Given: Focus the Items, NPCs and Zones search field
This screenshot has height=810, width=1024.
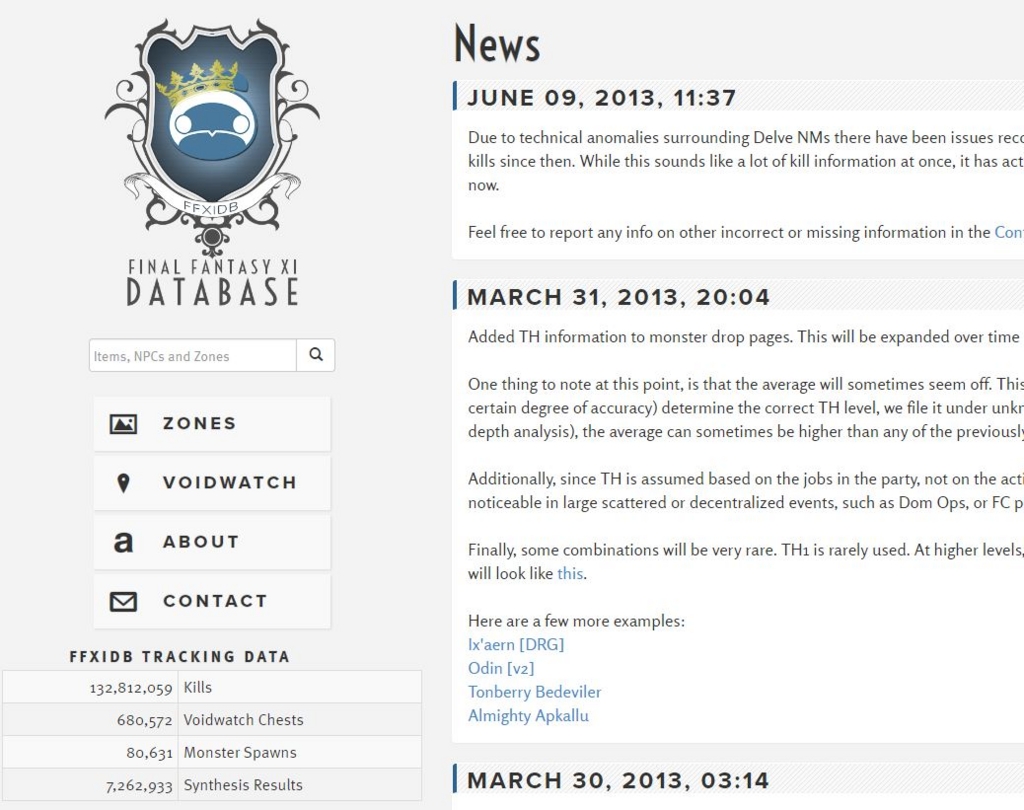Looking at the screenshot, I should (193, 355).
